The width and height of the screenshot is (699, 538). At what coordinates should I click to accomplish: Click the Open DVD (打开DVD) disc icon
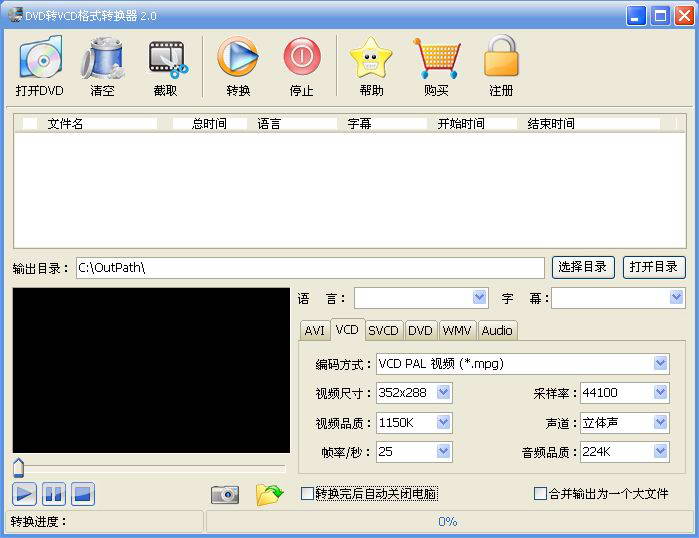[40, 57]
